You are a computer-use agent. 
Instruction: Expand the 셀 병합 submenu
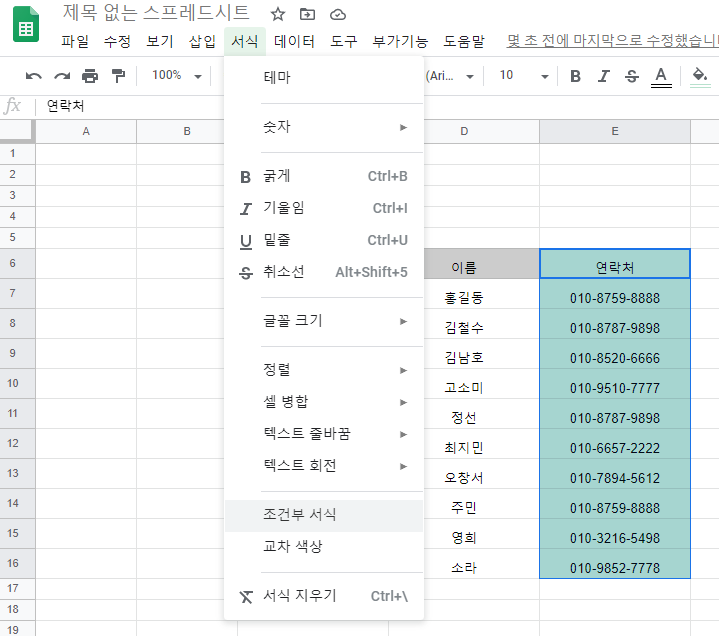point(324,402)
